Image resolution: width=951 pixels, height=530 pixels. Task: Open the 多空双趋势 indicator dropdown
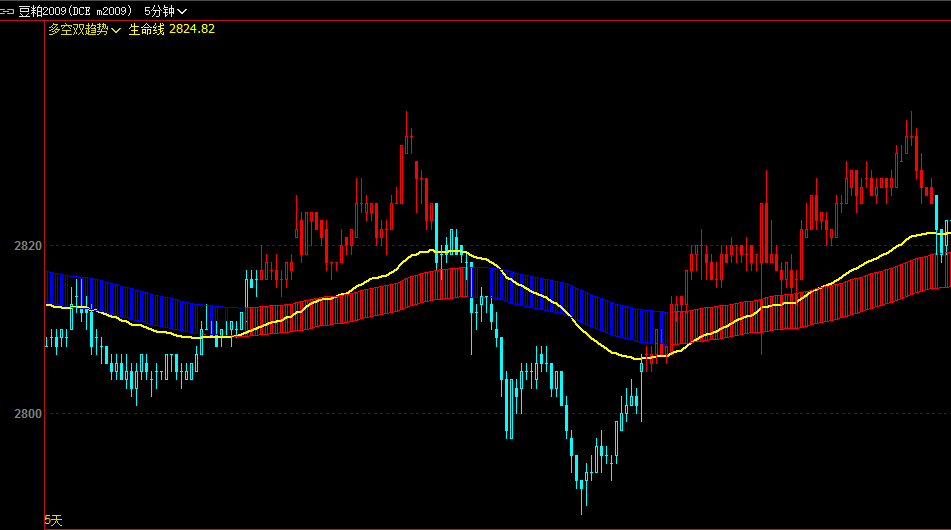[84, 29]
